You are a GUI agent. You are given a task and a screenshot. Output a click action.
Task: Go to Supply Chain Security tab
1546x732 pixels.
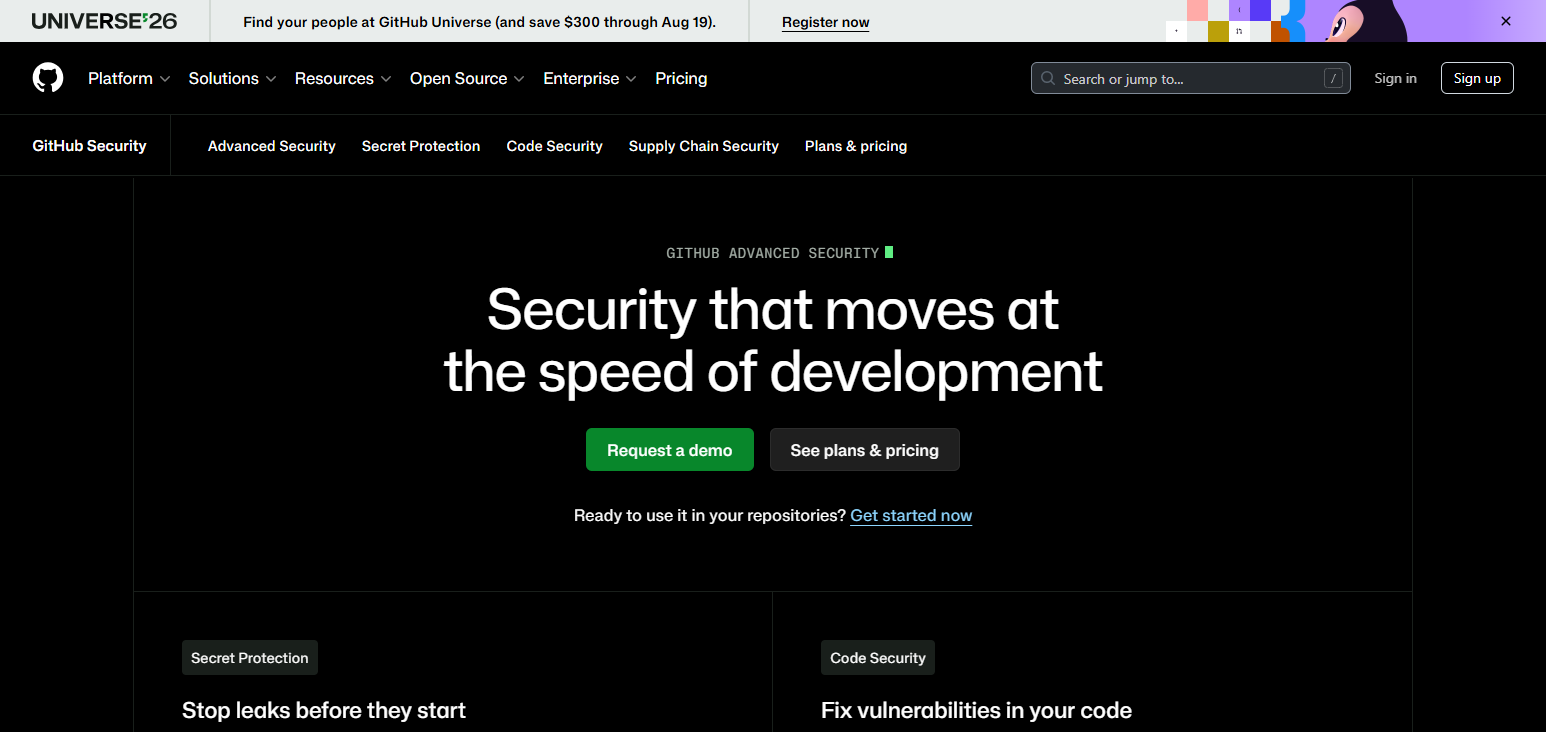[x=704, y=146]
